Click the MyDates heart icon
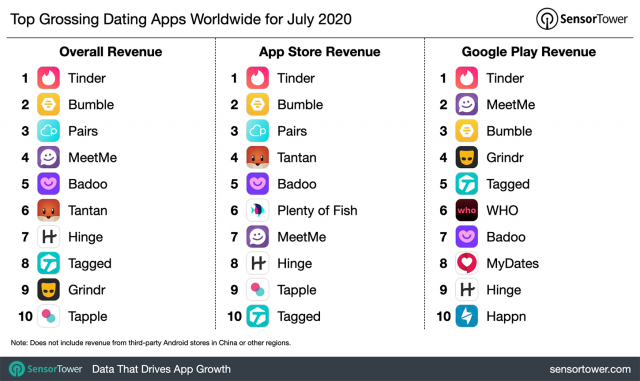 (x=467, y=263)
